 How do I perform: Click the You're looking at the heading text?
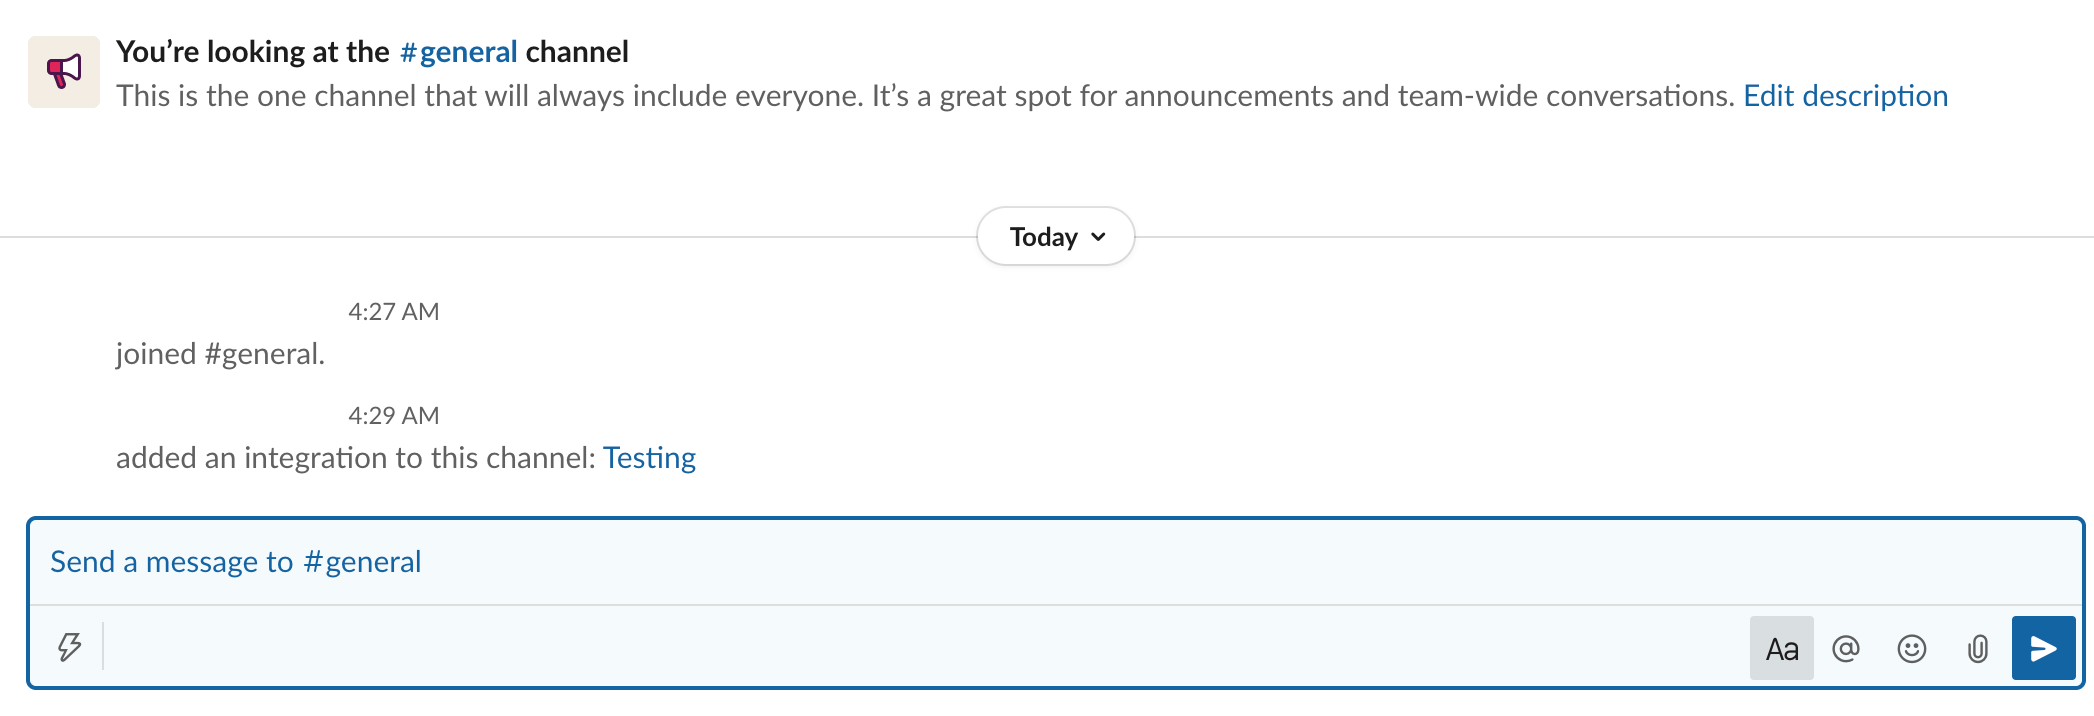(252, 52)
